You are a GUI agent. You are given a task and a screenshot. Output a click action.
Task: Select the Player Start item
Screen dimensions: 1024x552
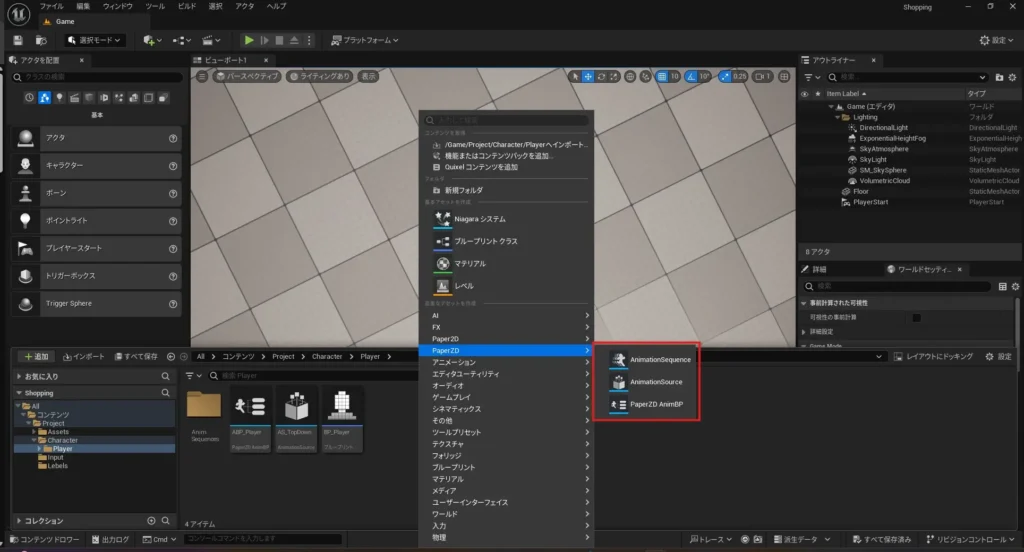point(97,248)
